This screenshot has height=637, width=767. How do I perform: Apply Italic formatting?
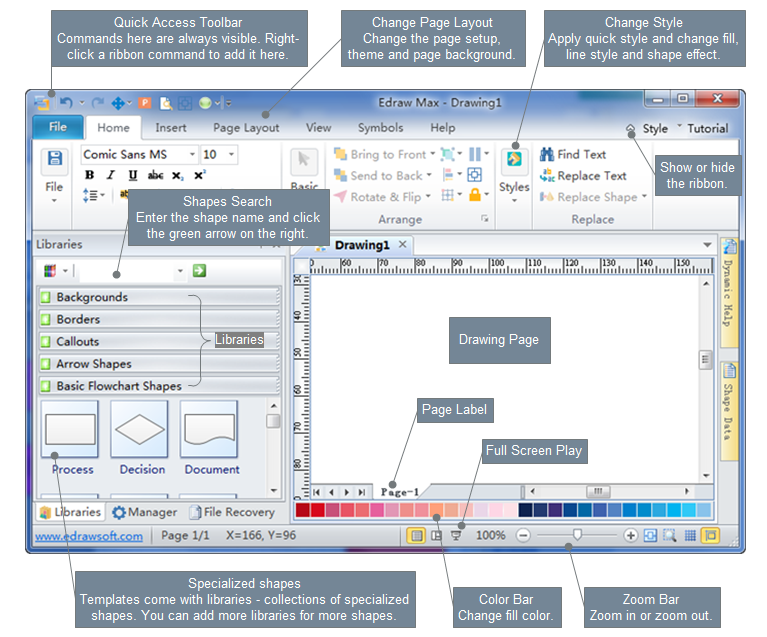(x=111, y=175)
